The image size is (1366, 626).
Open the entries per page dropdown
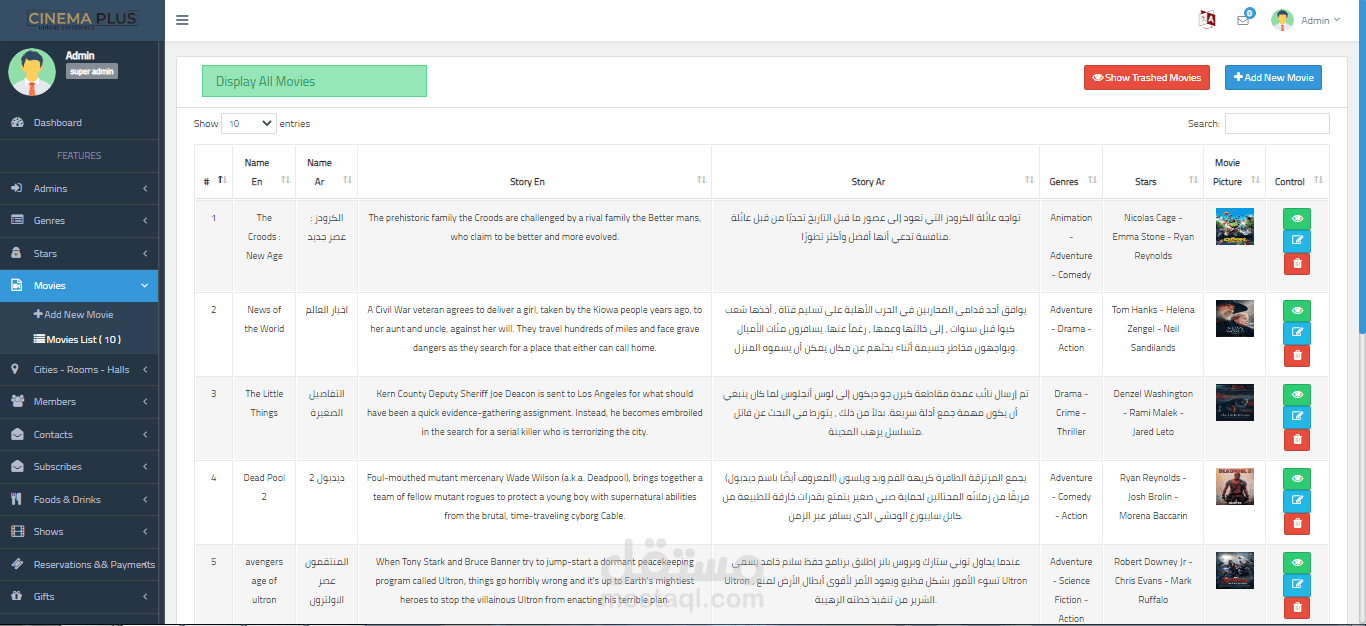(248, 124)
